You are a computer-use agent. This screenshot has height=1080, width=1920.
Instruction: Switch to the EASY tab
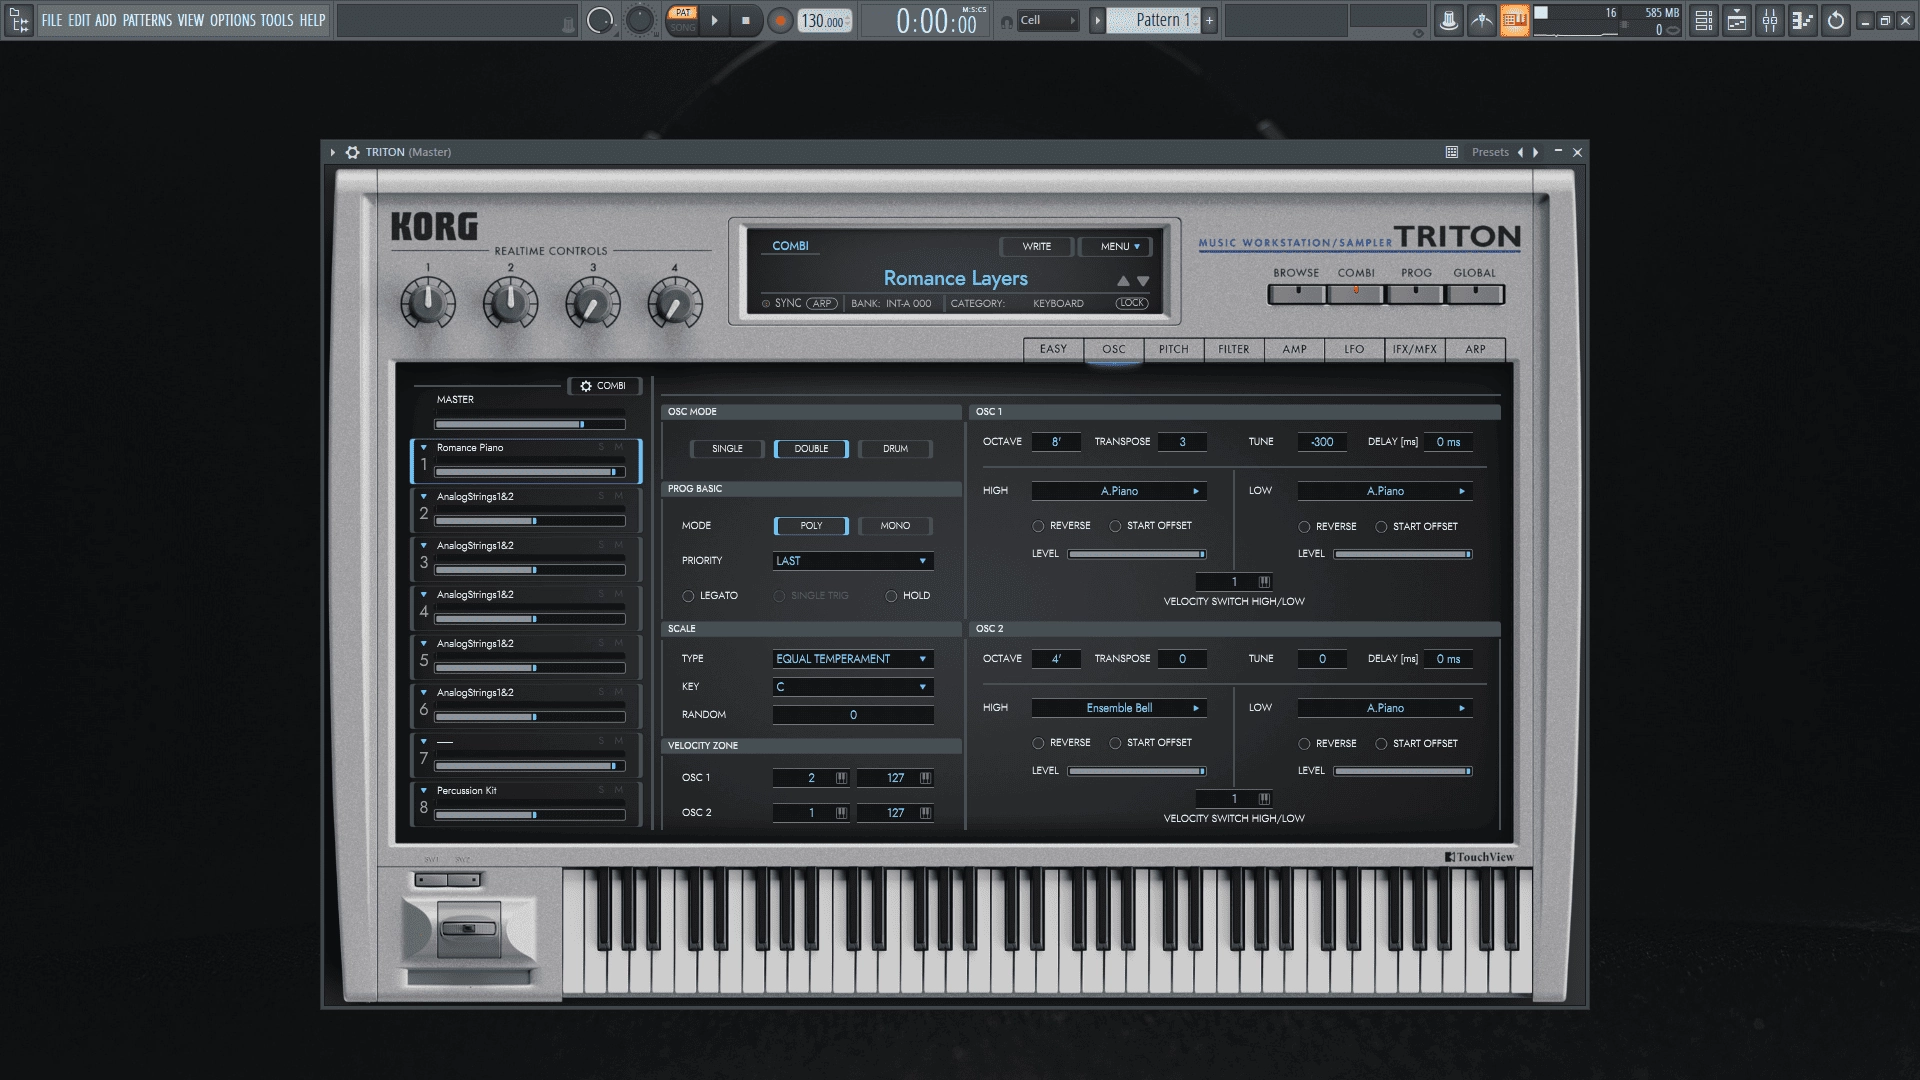(x=1053, y=349)
